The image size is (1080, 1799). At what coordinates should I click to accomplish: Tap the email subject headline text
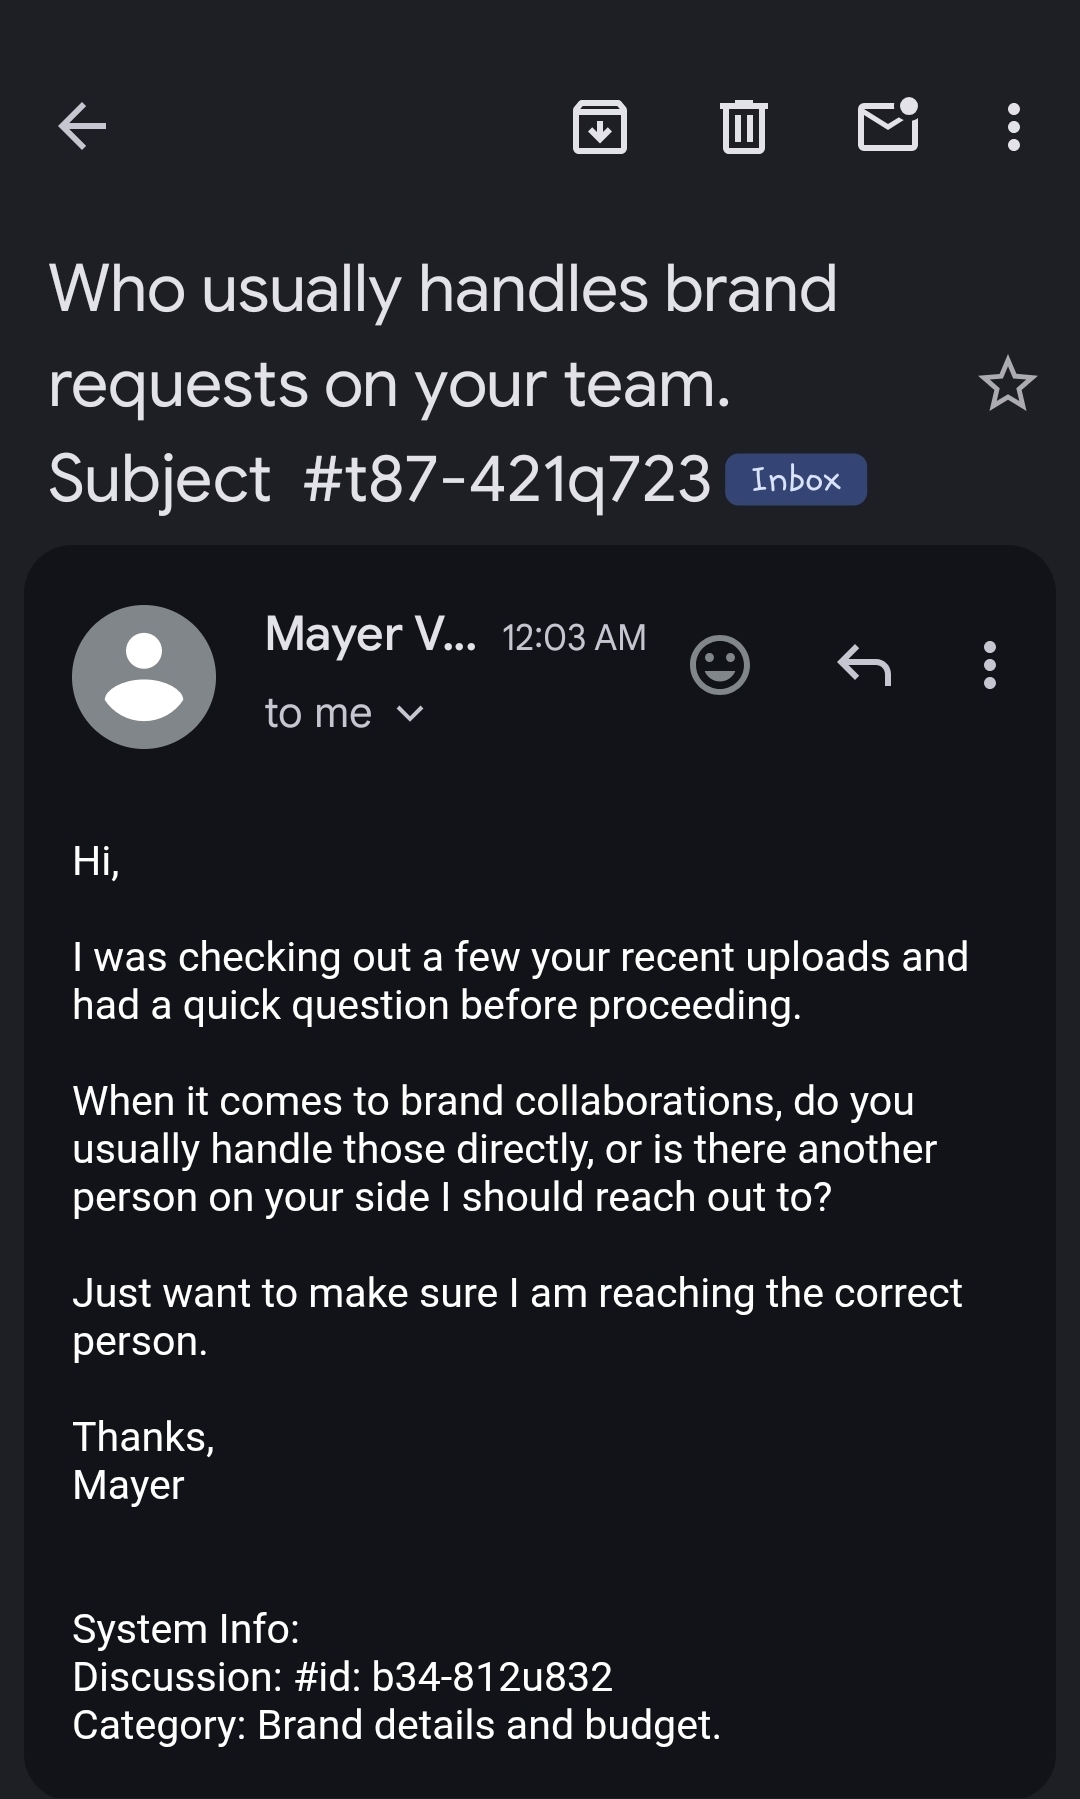442,383
